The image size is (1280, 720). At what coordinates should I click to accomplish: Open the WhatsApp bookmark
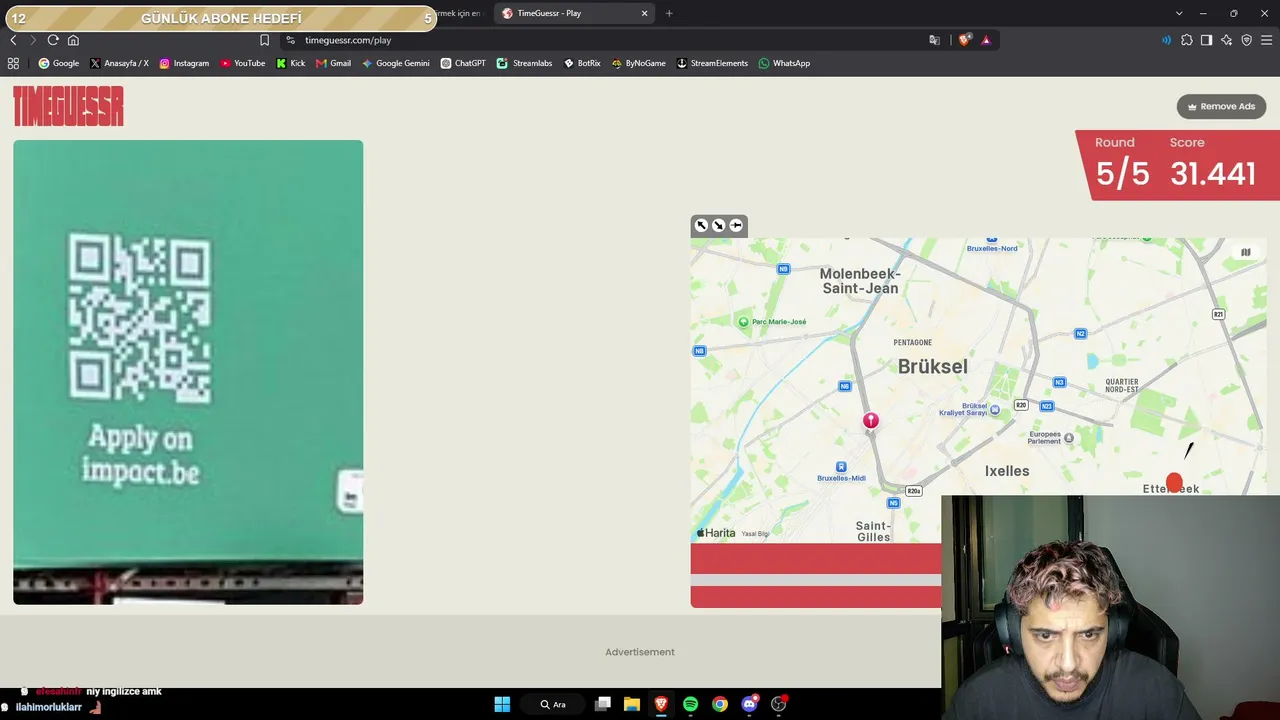(784, 63)
